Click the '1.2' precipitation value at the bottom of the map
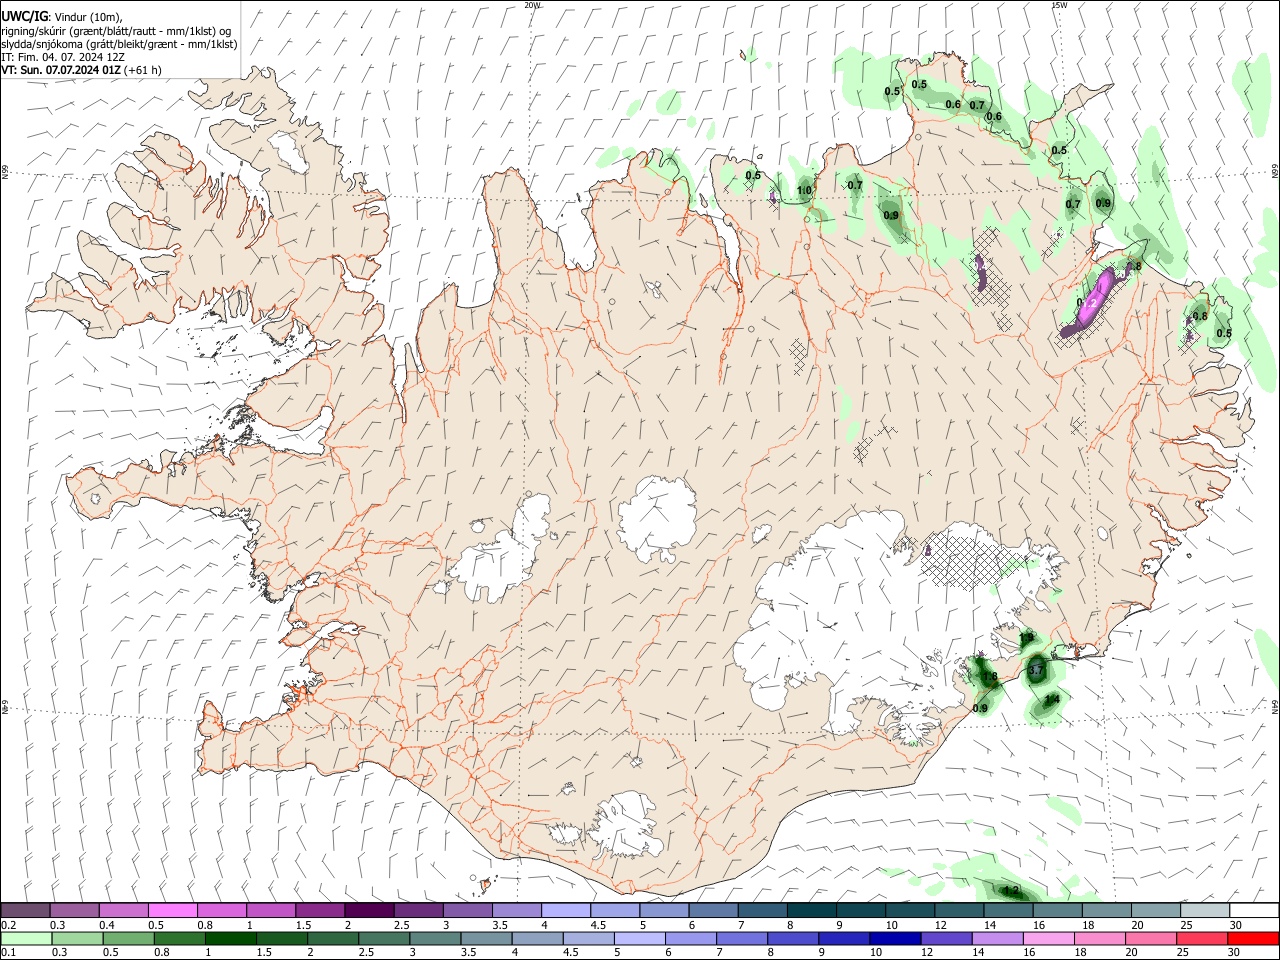 (x=1011, y=890)
